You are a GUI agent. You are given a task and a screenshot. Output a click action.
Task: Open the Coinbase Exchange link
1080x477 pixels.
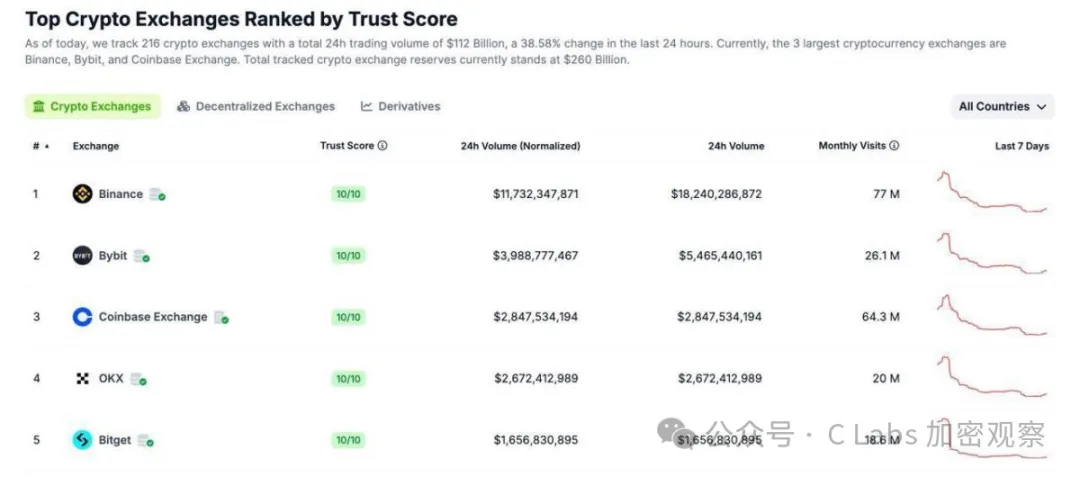coord(153,317)
